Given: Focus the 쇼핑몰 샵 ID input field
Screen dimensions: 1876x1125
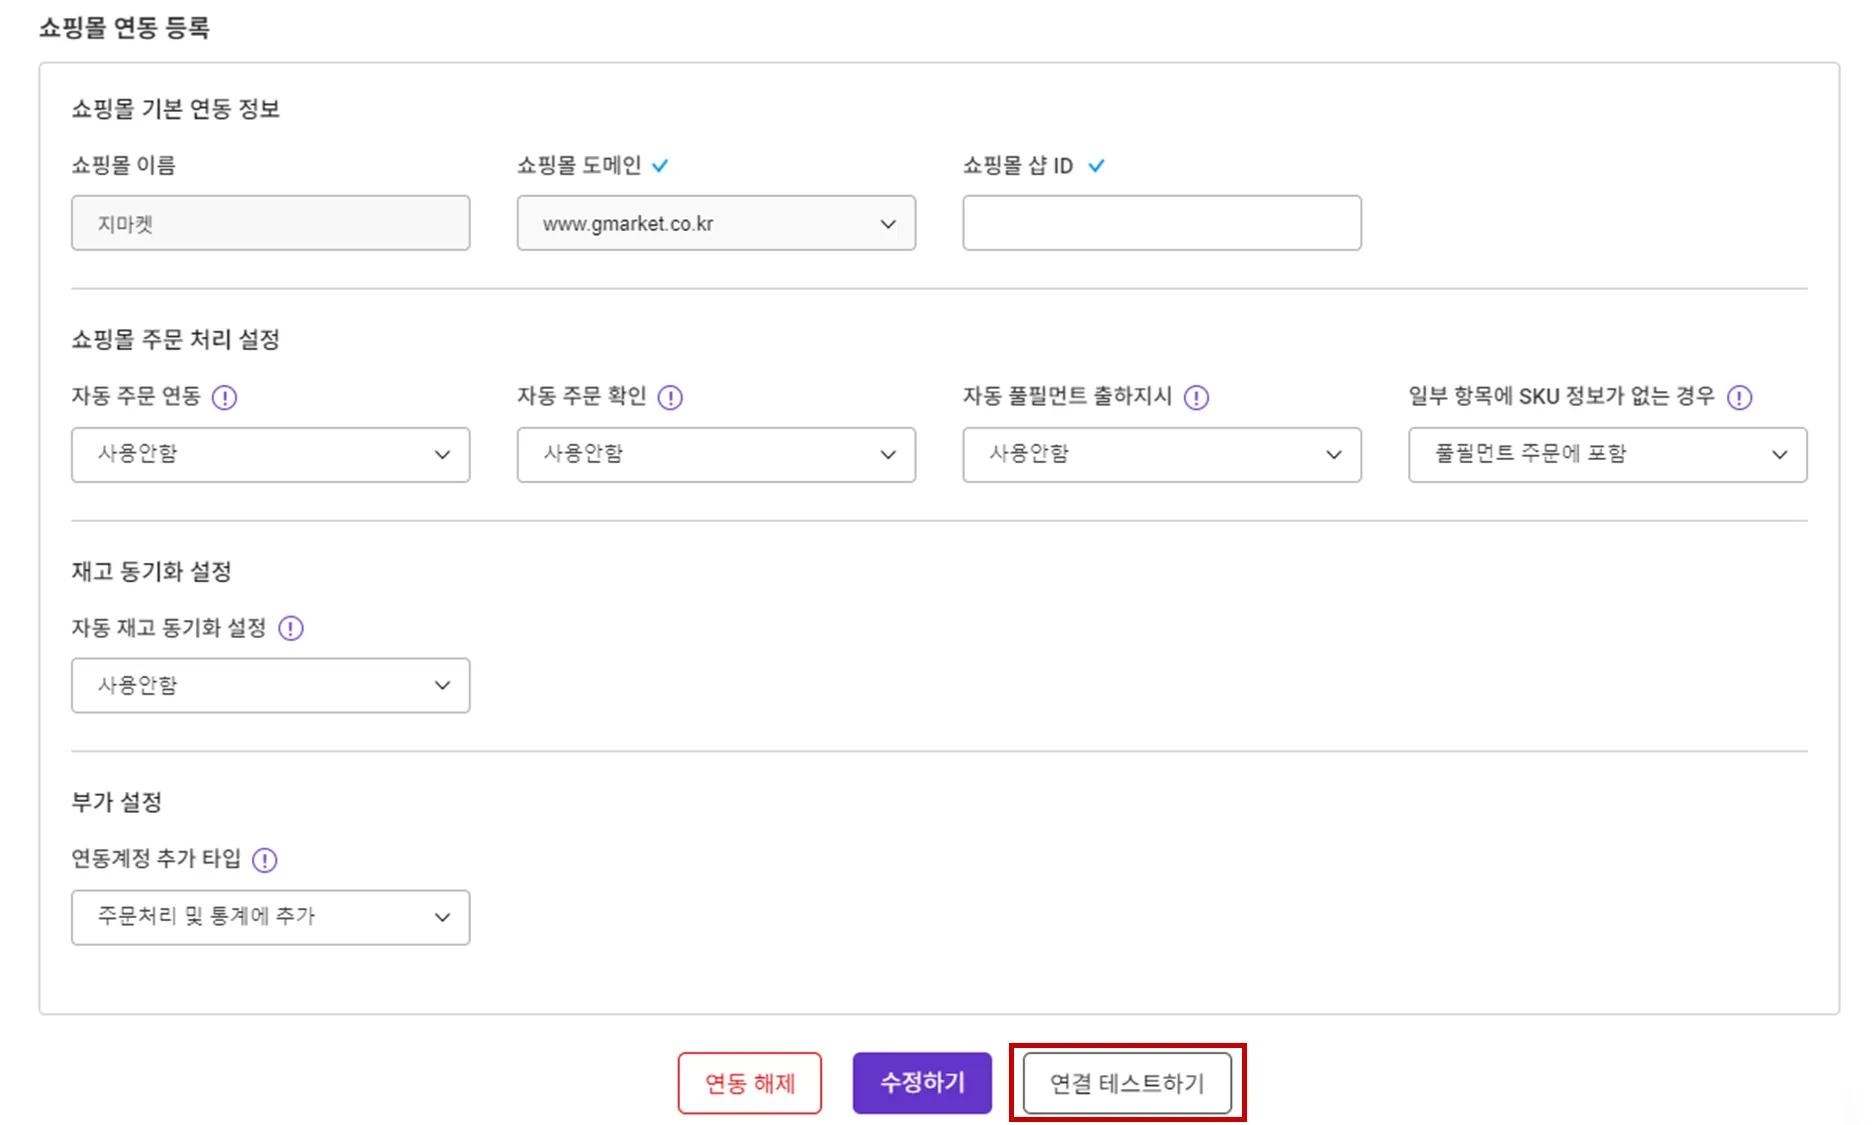Looking at the screenshot, I should point(1161,223).
